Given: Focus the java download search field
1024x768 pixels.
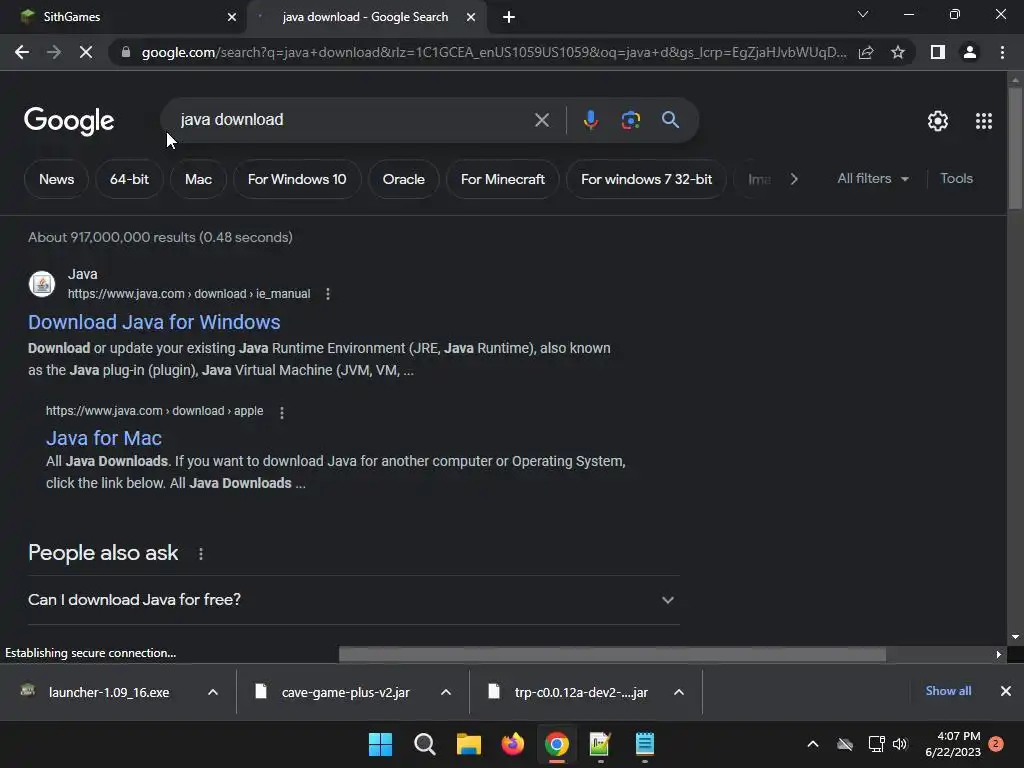Looking at the screenshot, I should pos(353,120).
